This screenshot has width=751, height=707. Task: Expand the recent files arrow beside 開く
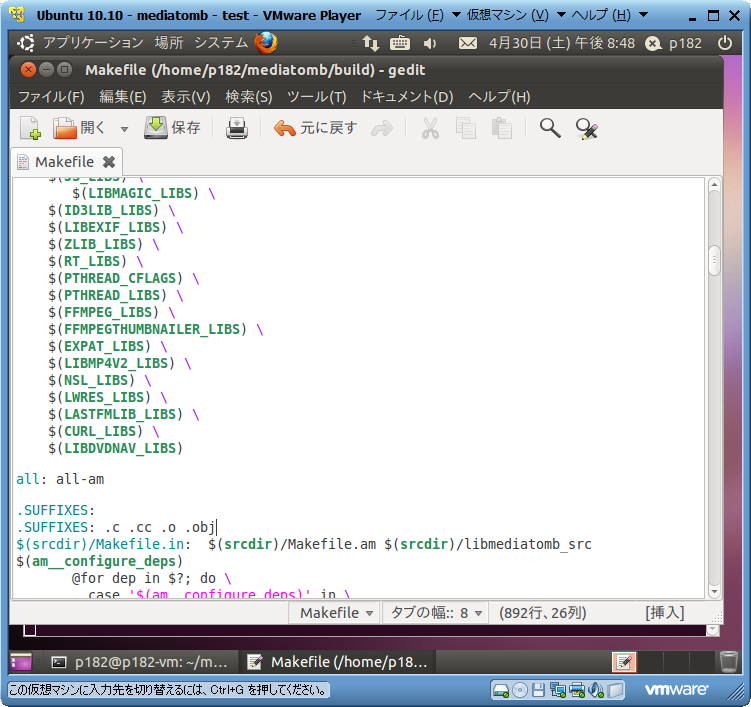point(125,129)
